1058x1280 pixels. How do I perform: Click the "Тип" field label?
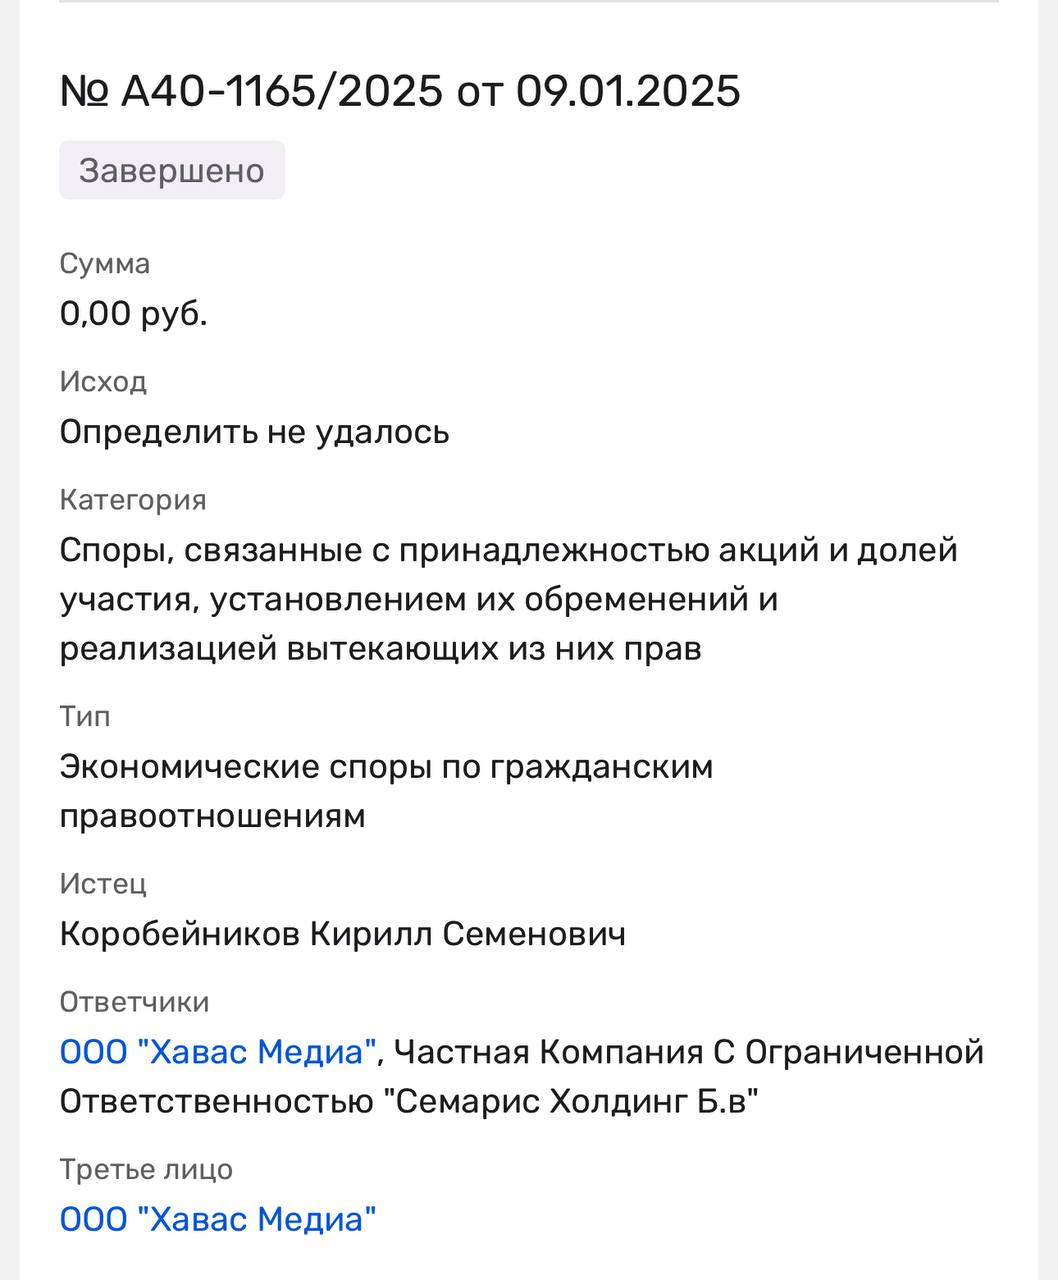[85, 717]
